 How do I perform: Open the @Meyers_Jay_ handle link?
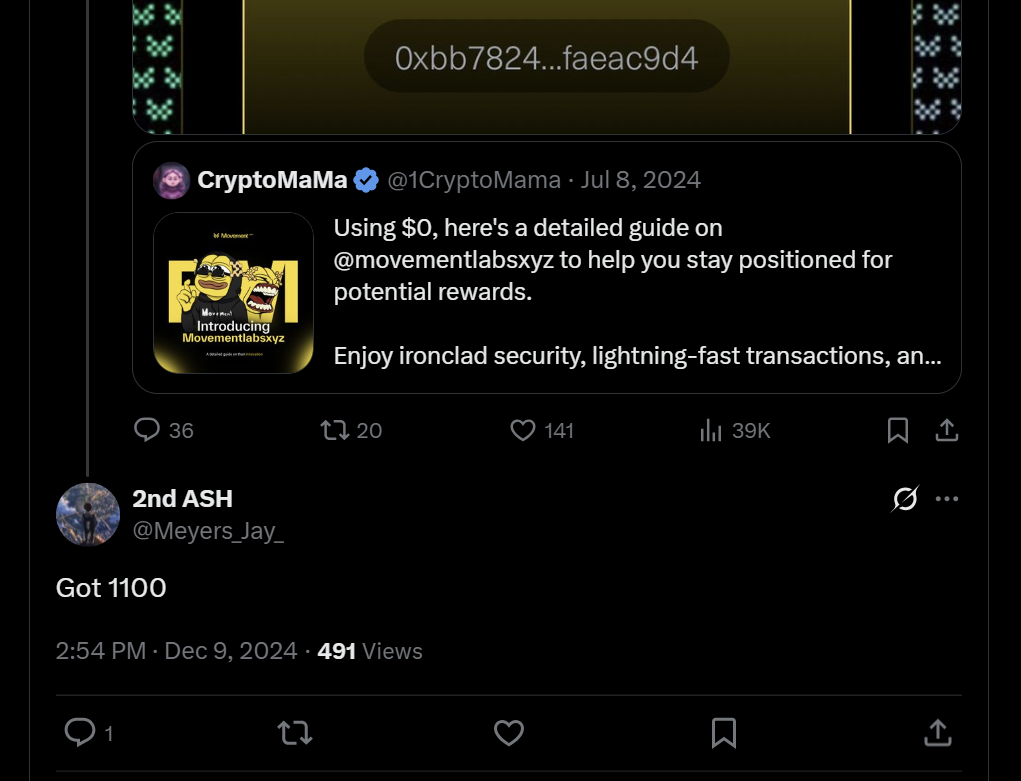tap(208, 531)
